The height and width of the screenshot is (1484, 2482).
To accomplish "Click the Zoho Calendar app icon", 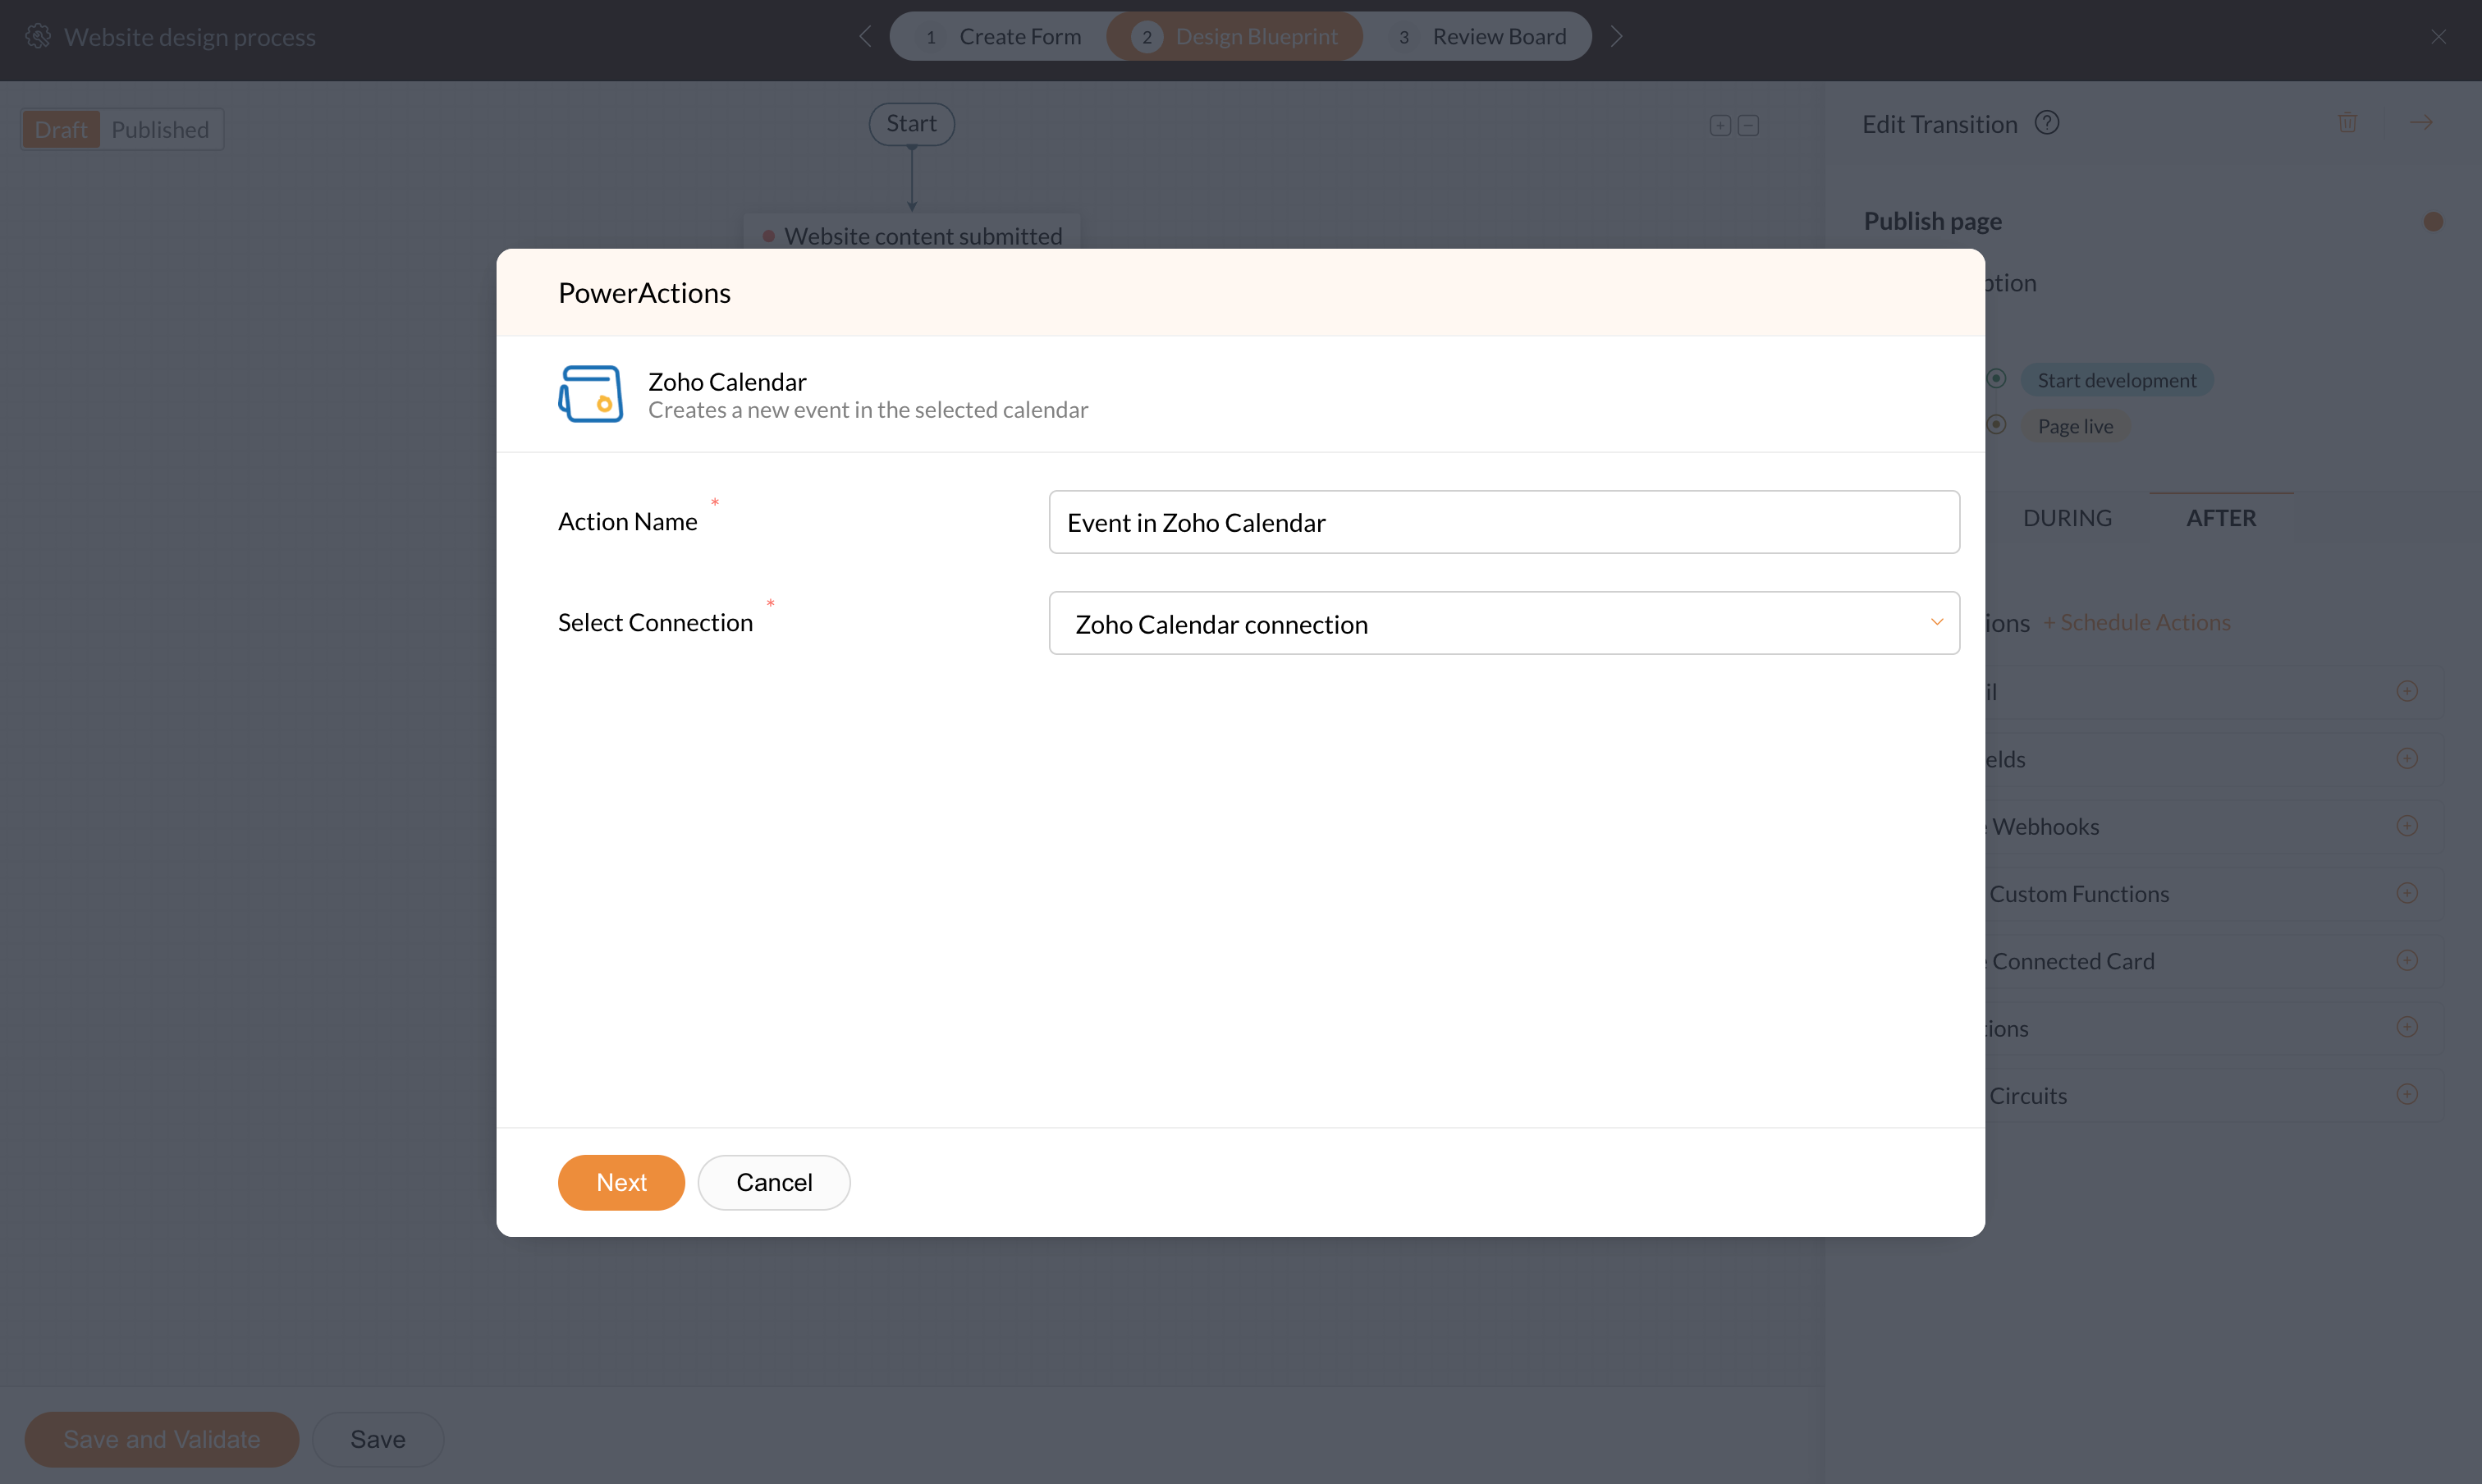I will (x=590, y=394).
